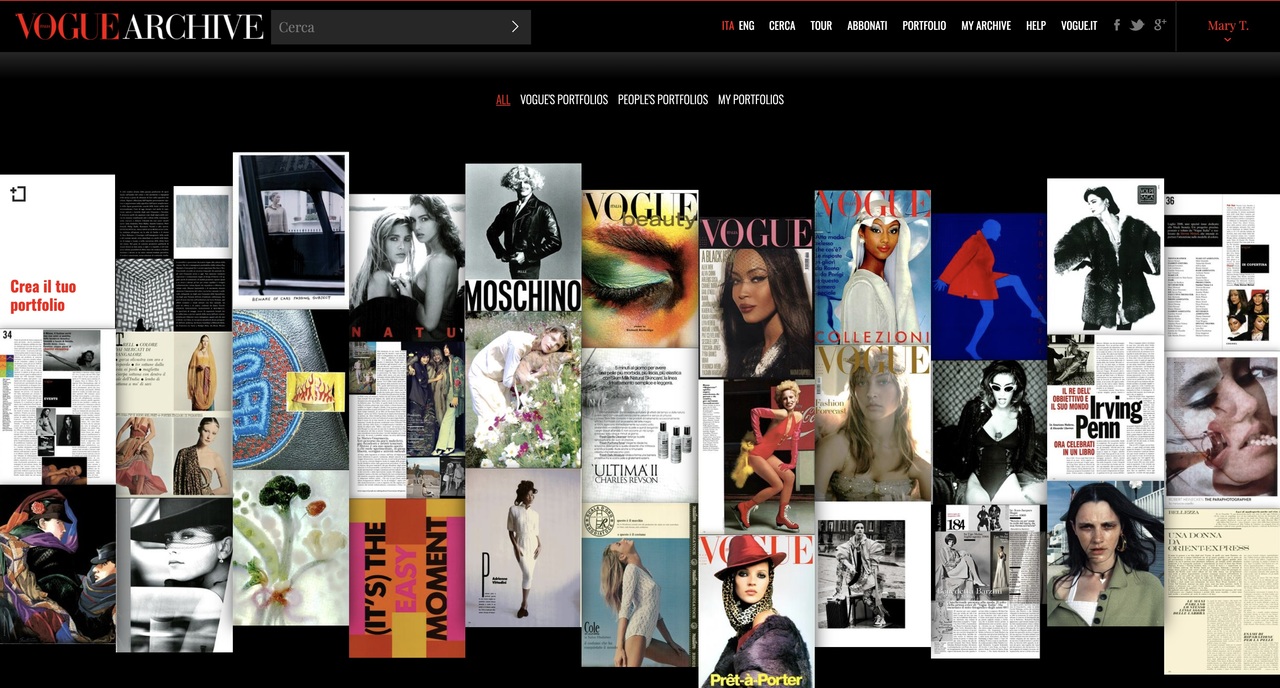The width and height of the screenshot is (1280, 688).
Task: Open the Twitter icon in header
Action: click(1137, 25)
